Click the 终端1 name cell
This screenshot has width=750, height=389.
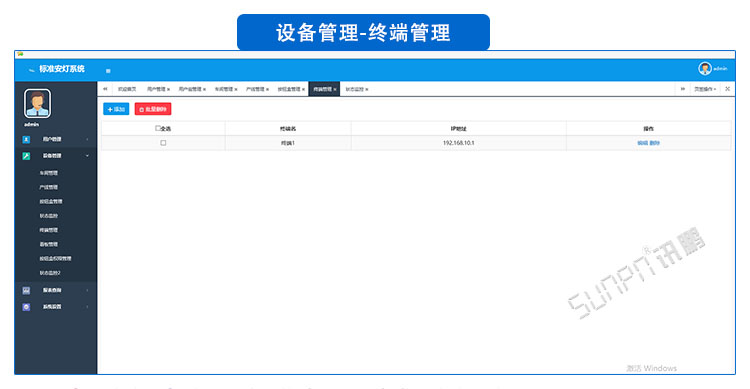point(288,143)
